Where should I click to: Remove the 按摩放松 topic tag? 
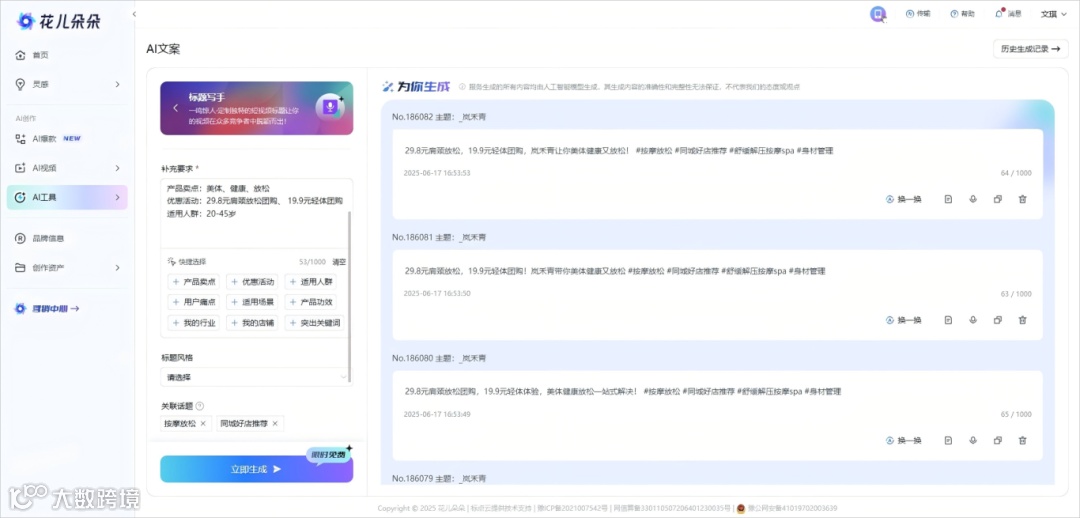(202, 424)
